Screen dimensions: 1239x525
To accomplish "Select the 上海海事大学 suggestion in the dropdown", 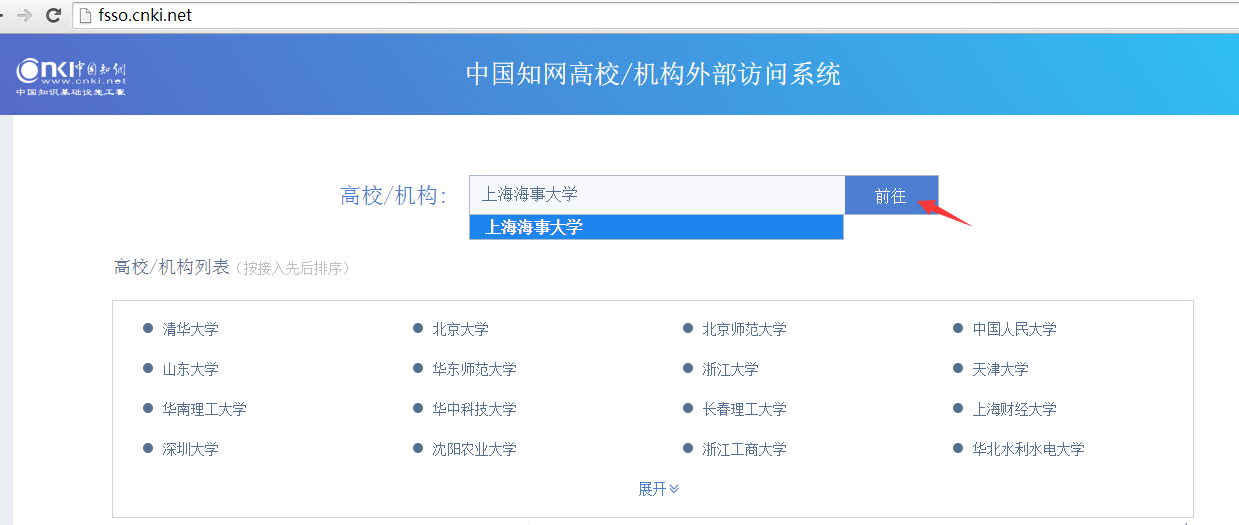I will click(x=656, y=227).
